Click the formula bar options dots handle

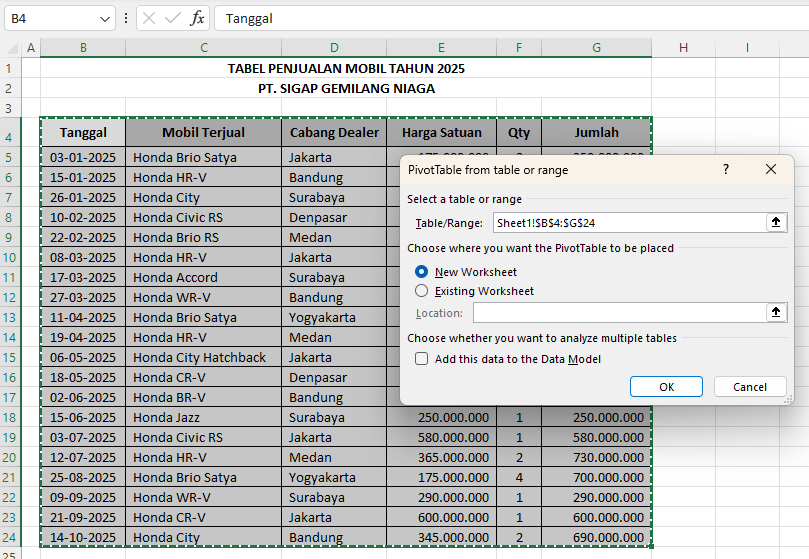125,18
